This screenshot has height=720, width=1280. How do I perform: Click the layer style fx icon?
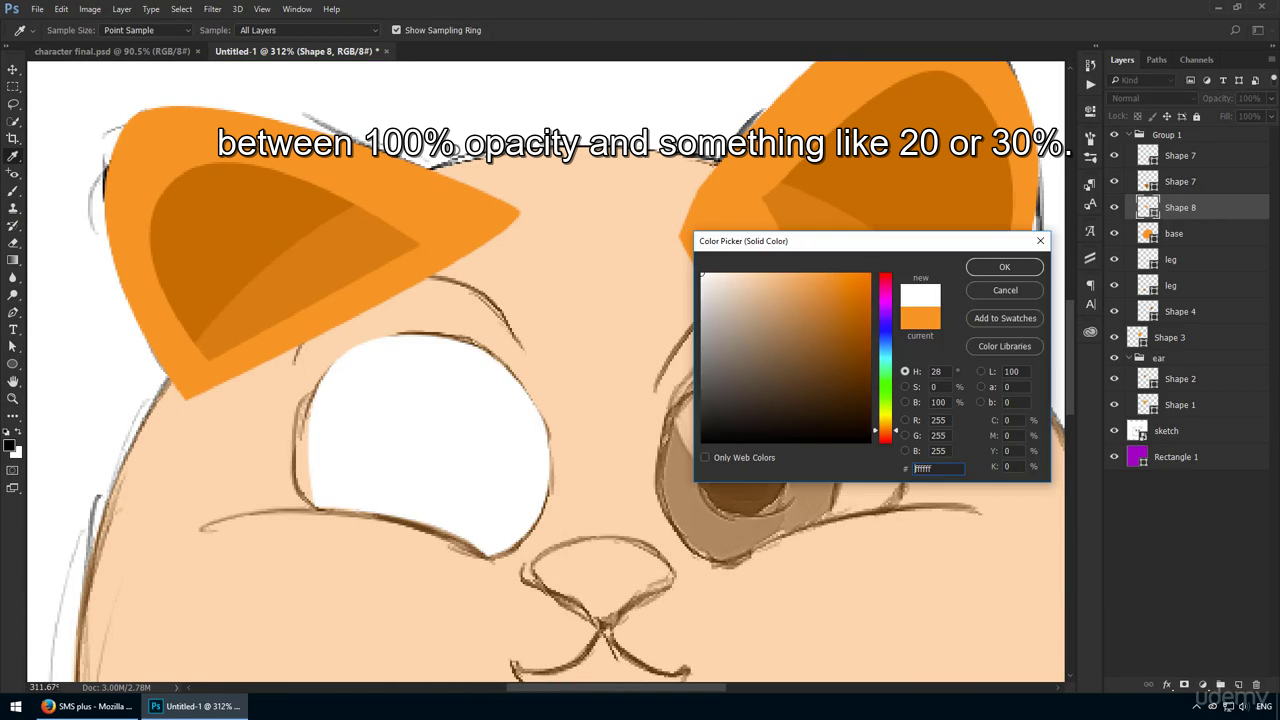click(x=1167, y=685)
